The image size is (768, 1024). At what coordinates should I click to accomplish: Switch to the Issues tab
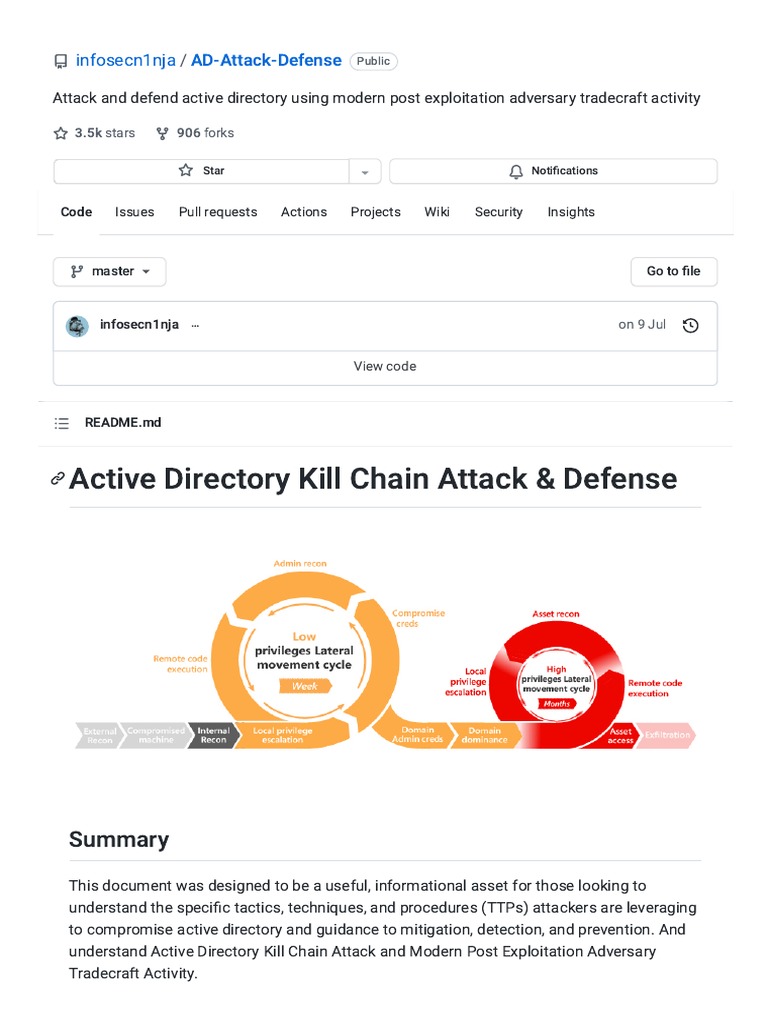tap(134, 212)
